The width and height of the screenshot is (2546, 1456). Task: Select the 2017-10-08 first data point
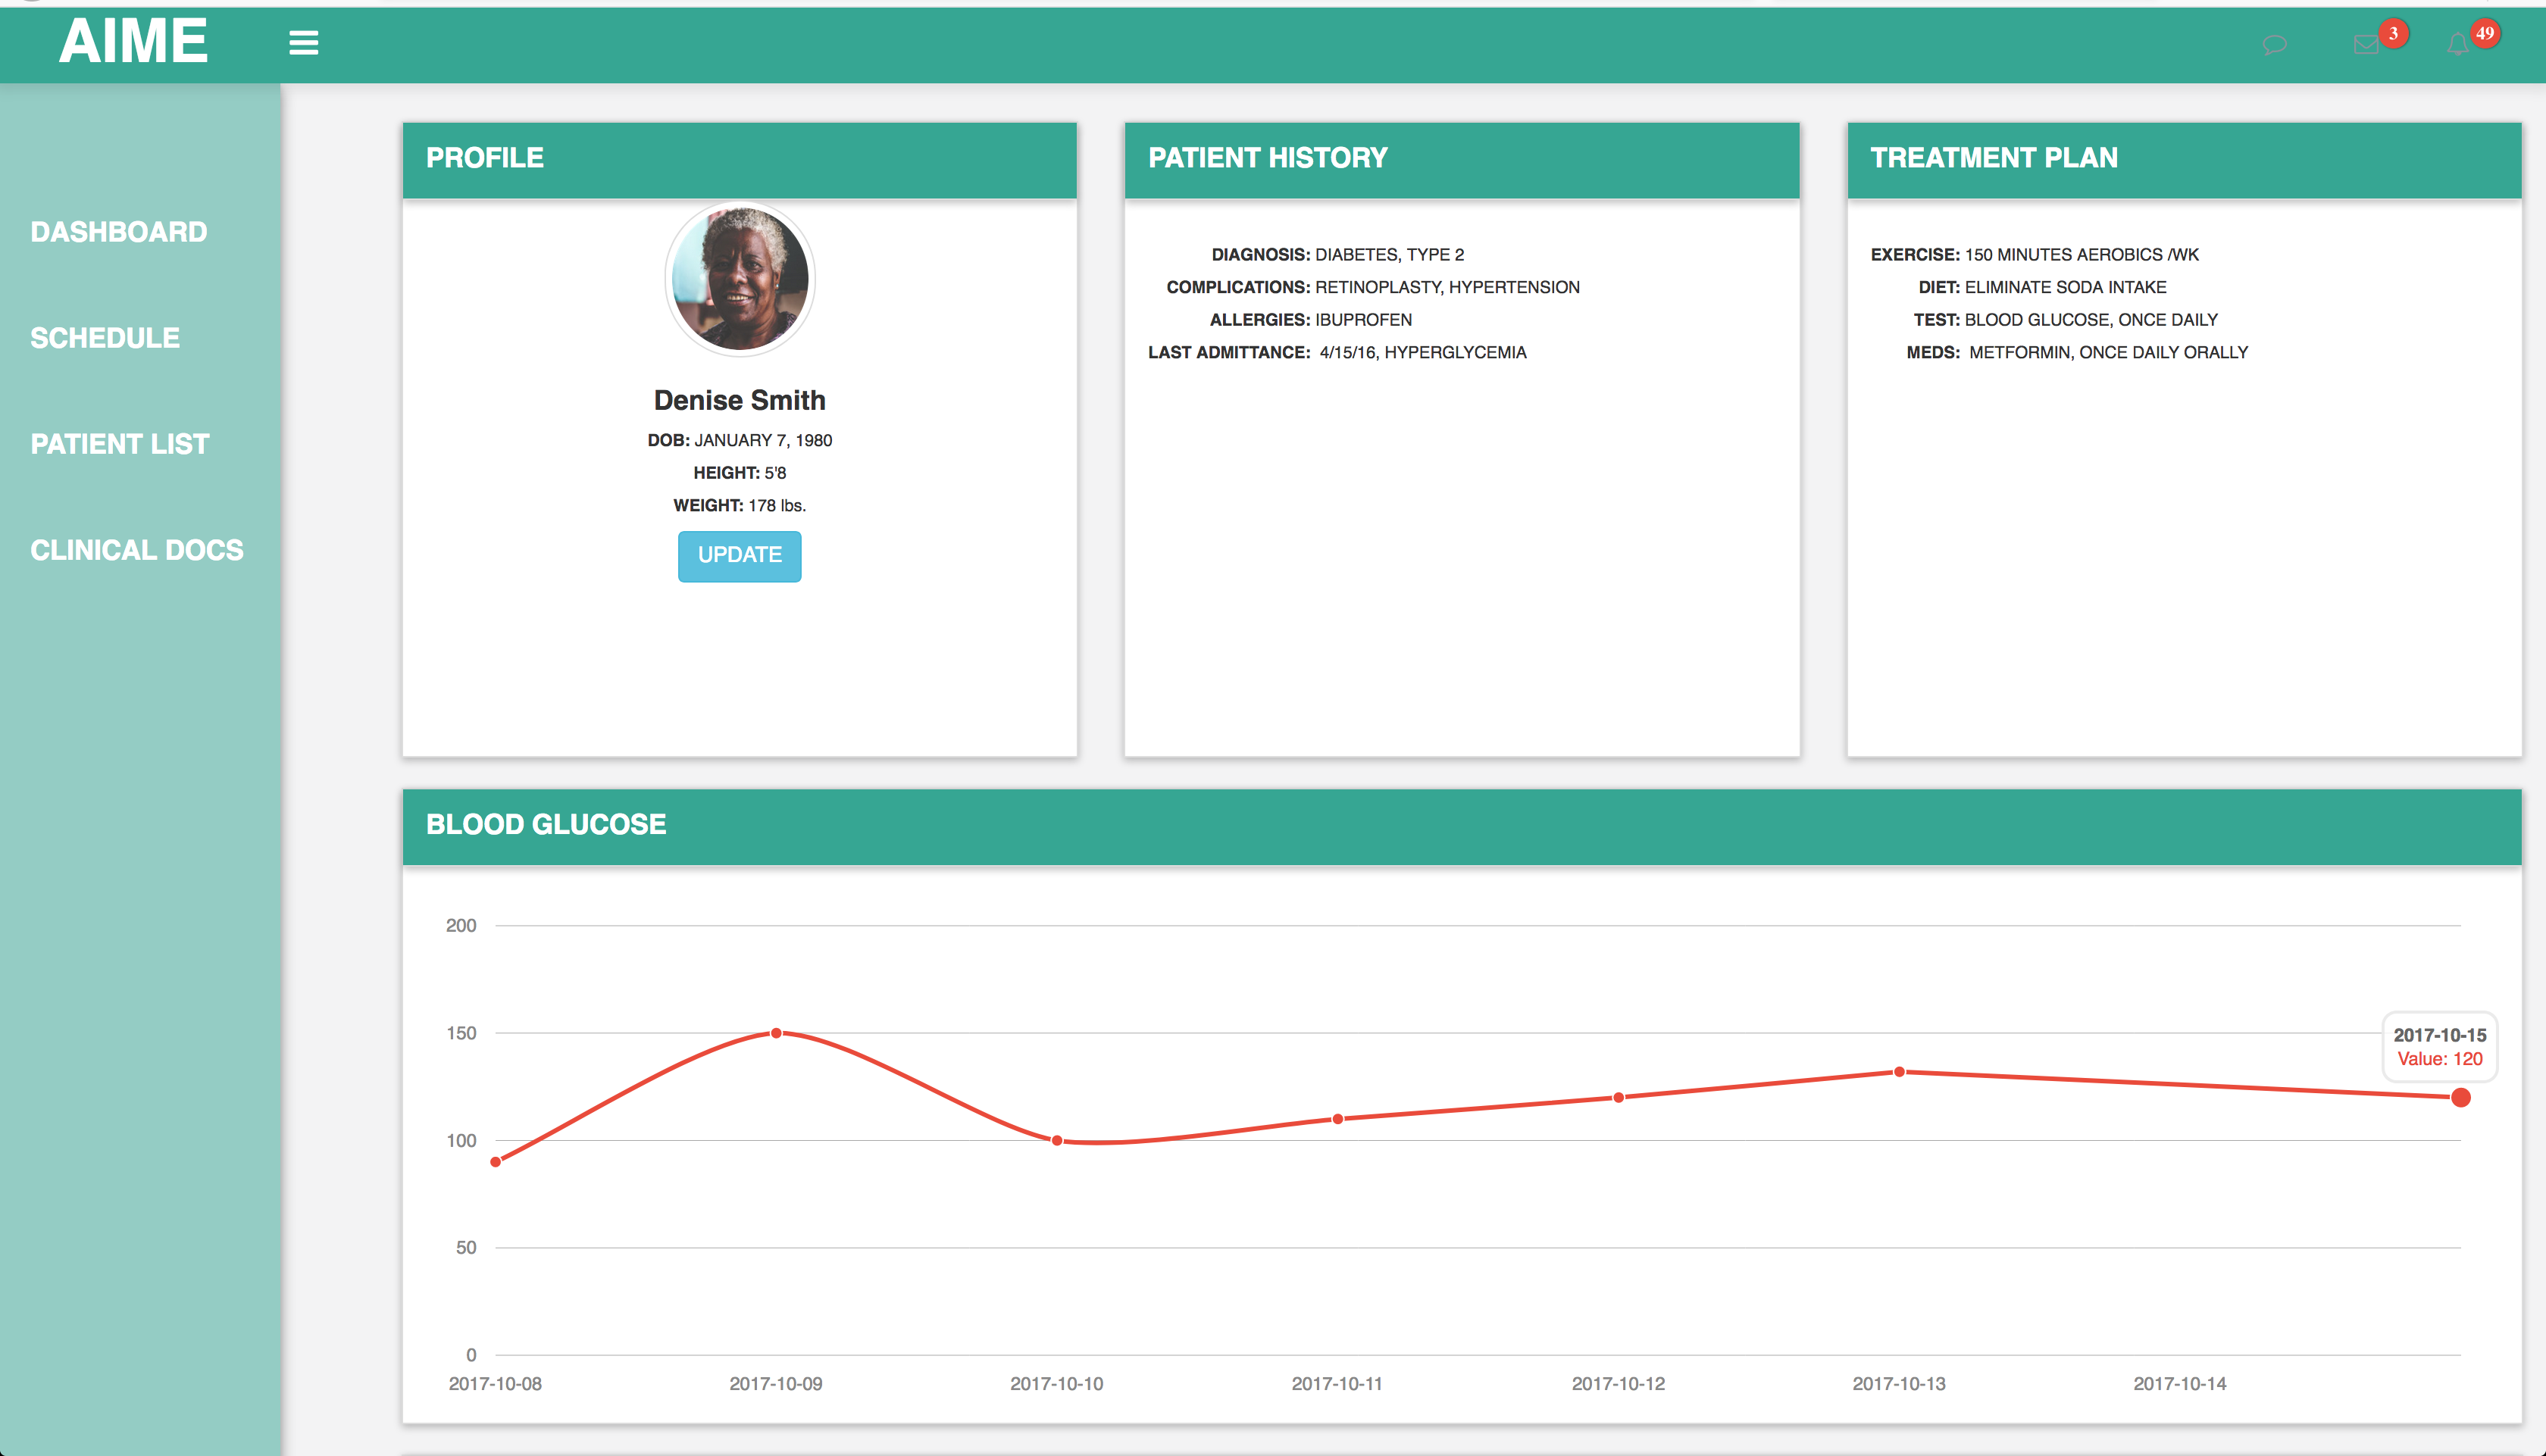click(495, 1162)
